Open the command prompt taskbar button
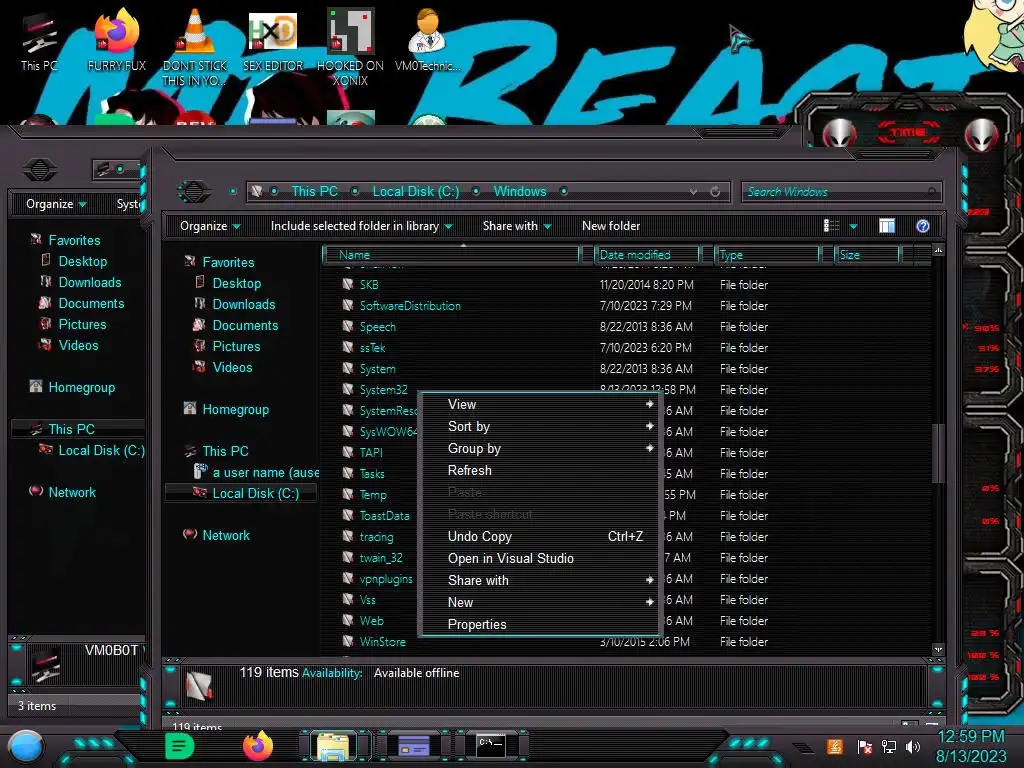 (x=490, y=745)
